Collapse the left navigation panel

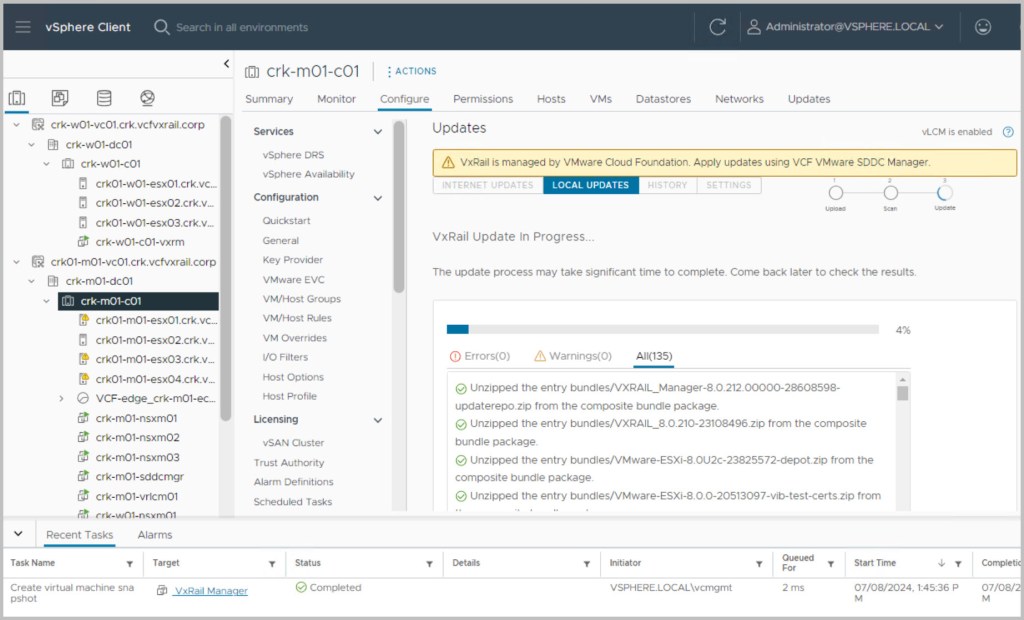coord(226,64)
